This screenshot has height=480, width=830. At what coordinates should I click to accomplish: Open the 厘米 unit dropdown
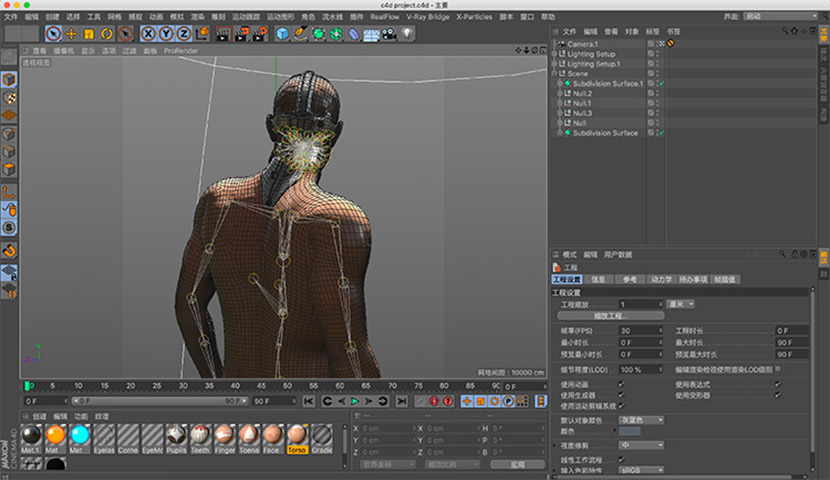pos(681,303)
